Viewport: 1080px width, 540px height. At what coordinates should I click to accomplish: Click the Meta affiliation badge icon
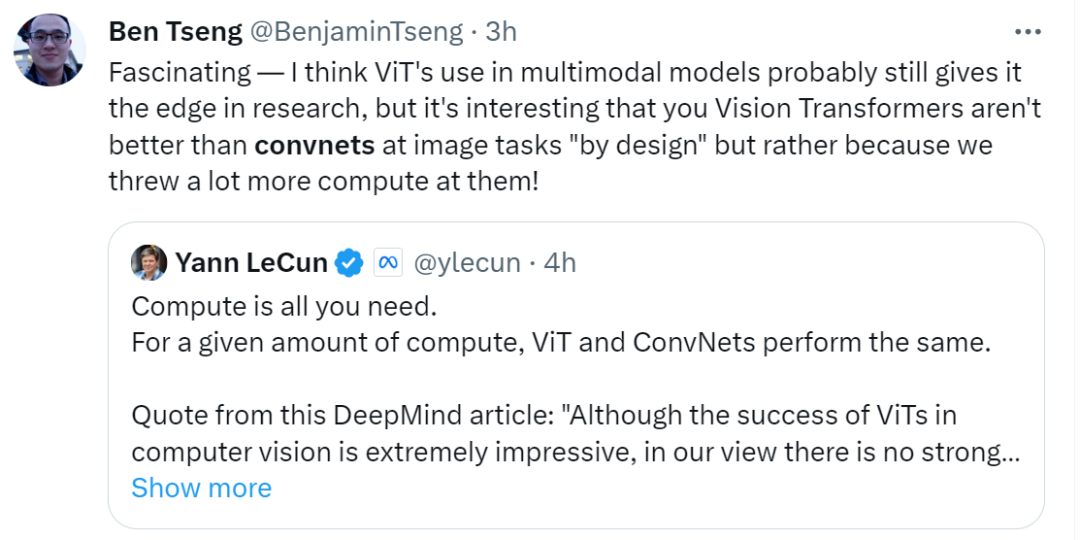[387, 263]
